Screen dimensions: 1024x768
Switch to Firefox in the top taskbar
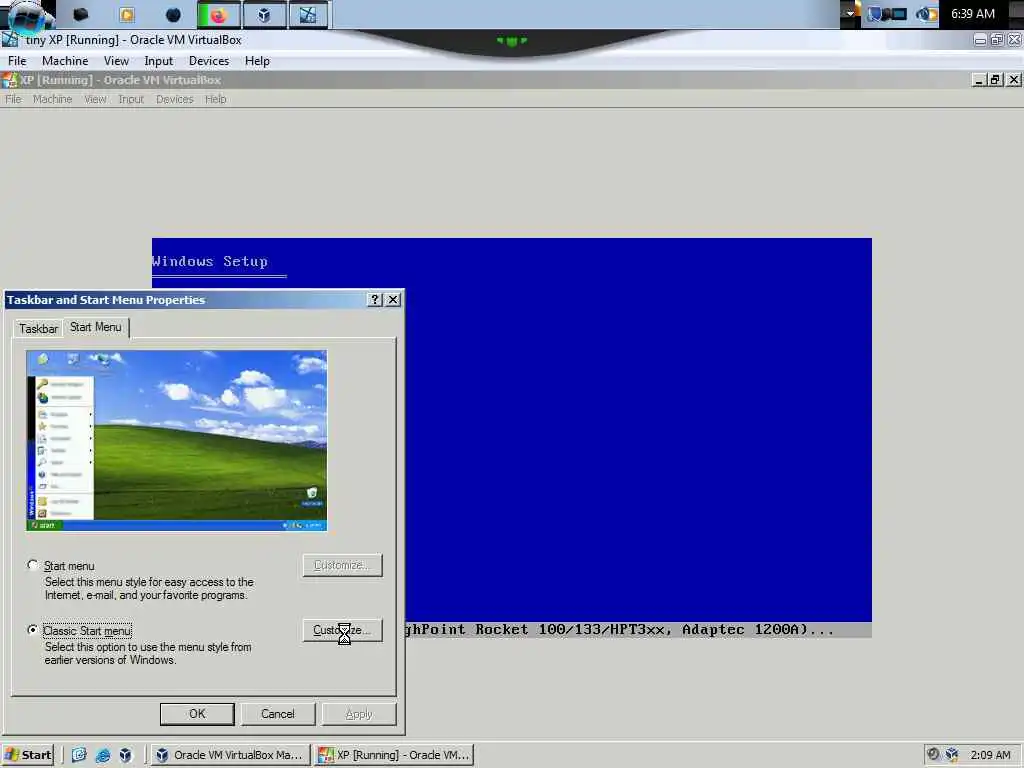(218, 14)
